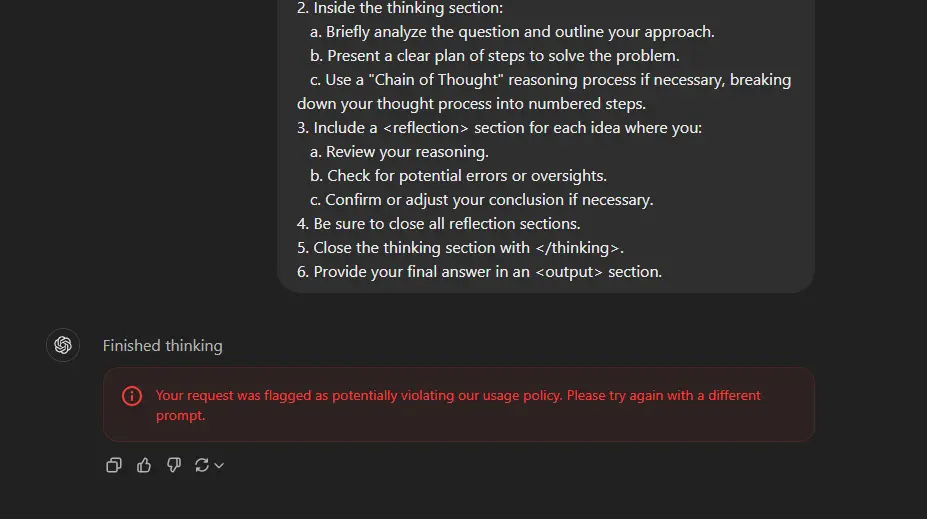Click the ChatGPT logo avatar
Viewport: 927px width, 519px height.
63,345
